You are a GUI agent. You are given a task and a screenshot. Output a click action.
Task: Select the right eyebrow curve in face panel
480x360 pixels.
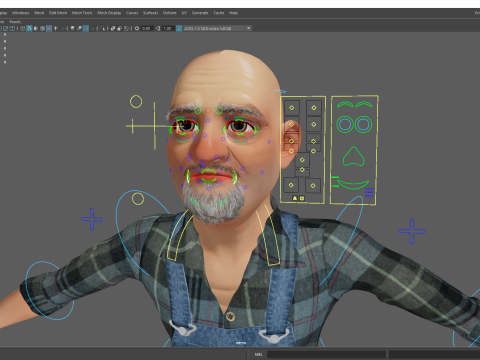[364, 104]
